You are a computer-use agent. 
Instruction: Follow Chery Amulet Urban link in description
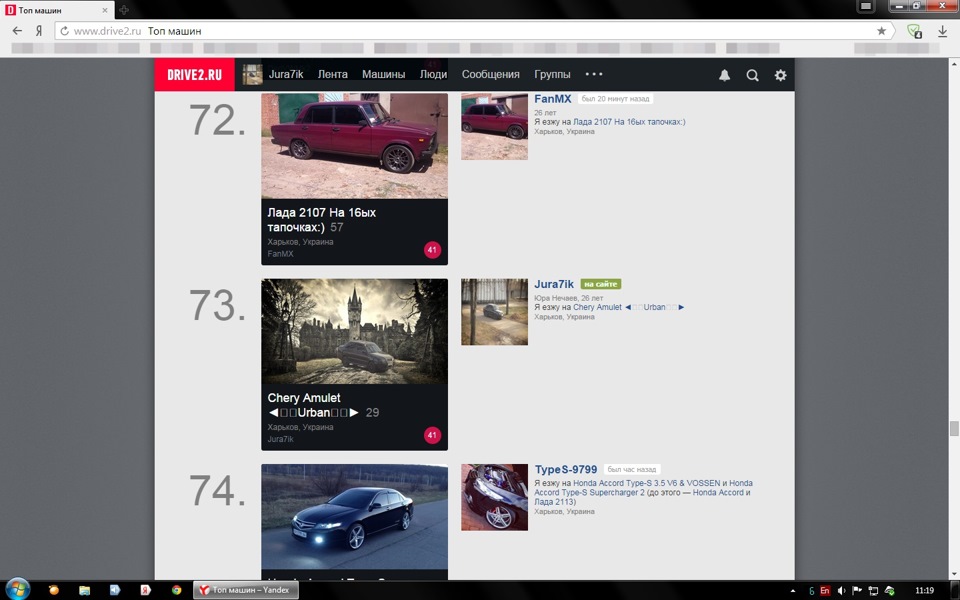(x=628, y=307)
